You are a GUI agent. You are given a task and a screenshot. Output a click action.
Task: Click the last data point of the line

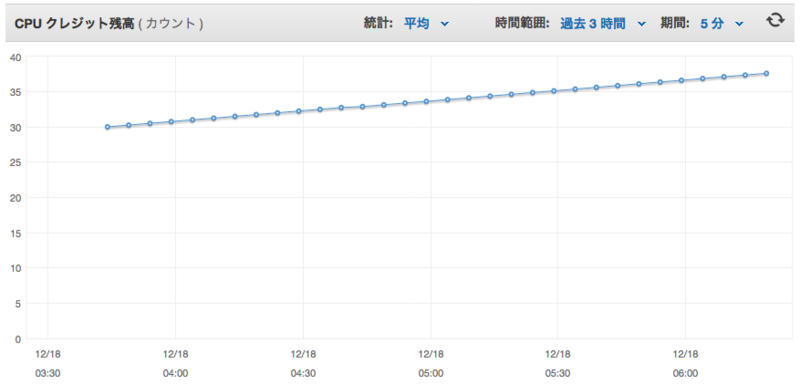tap(766, 73)
